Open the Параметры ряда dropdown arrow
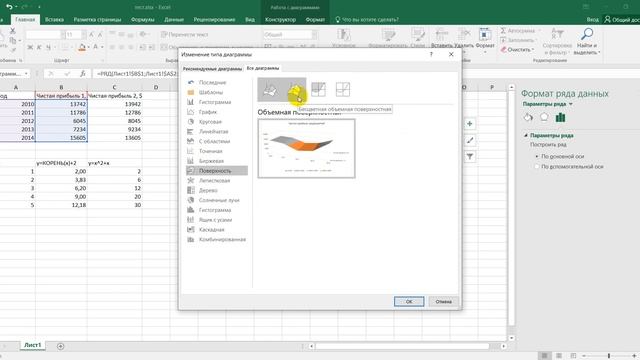The width and height of the screenshot is (640, 360). (x=571, y=104)
